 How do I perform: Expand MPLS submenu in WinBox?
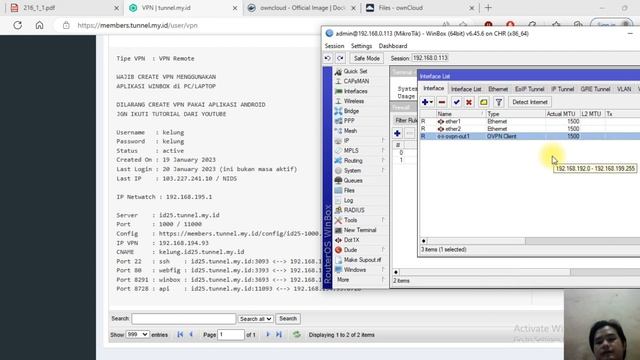(x=359, y=151)
